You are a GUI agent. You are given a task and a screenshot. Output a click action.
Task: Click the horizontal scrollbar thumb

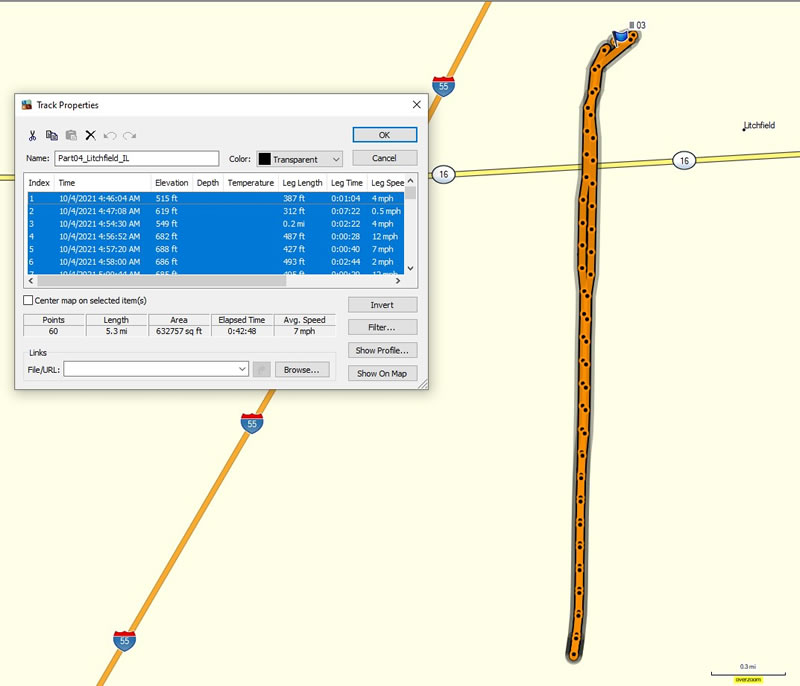tap(162, 281)
